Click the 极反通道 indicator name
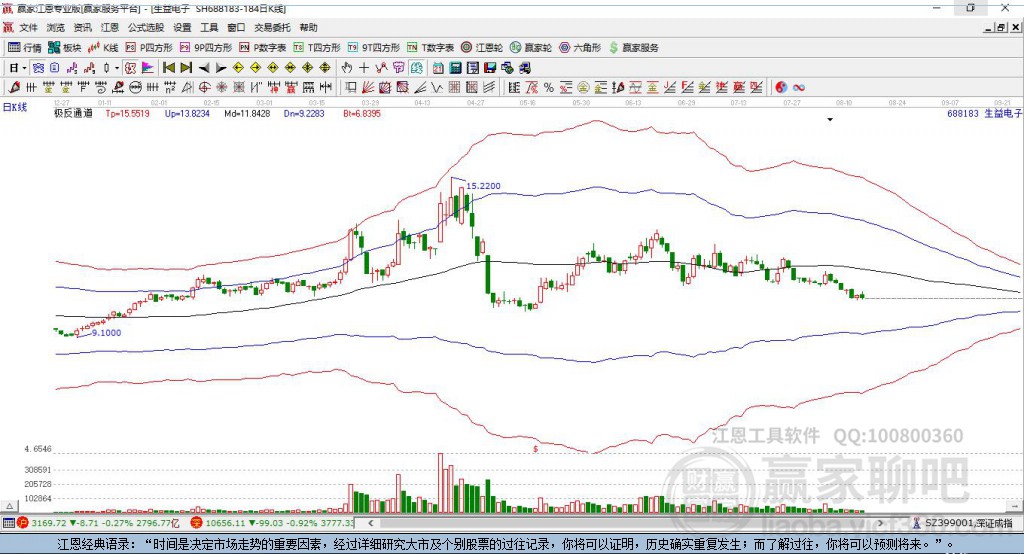Screen dimensions: 1024x554 click(x=73, y=113)
